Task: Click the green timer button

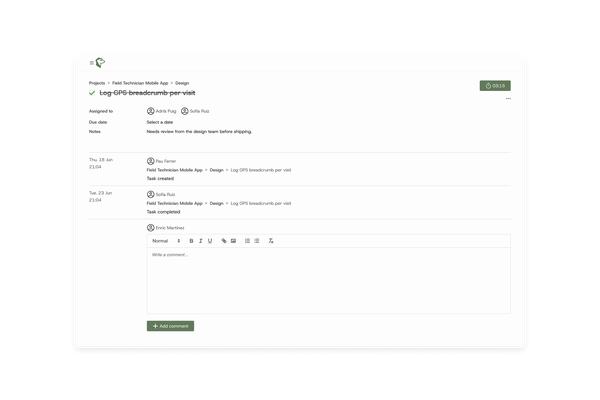Action: click(x=495, y=86)
